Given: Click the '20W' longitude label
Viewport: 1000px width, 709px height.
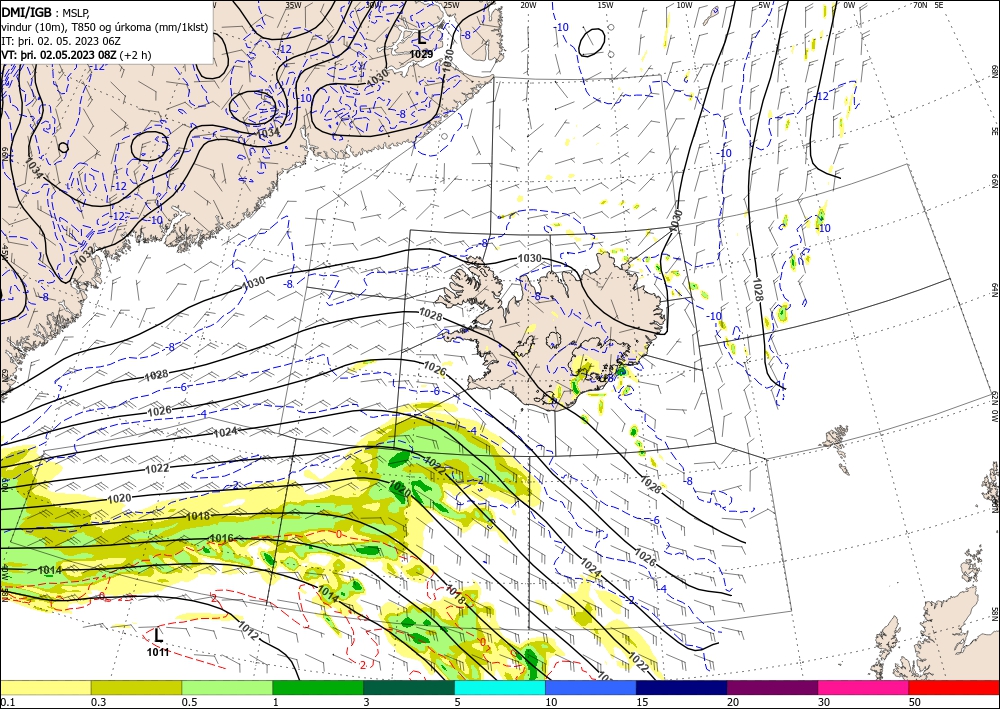Looking at the screenshot, I should pyautogui.click(x=527, y=5).
